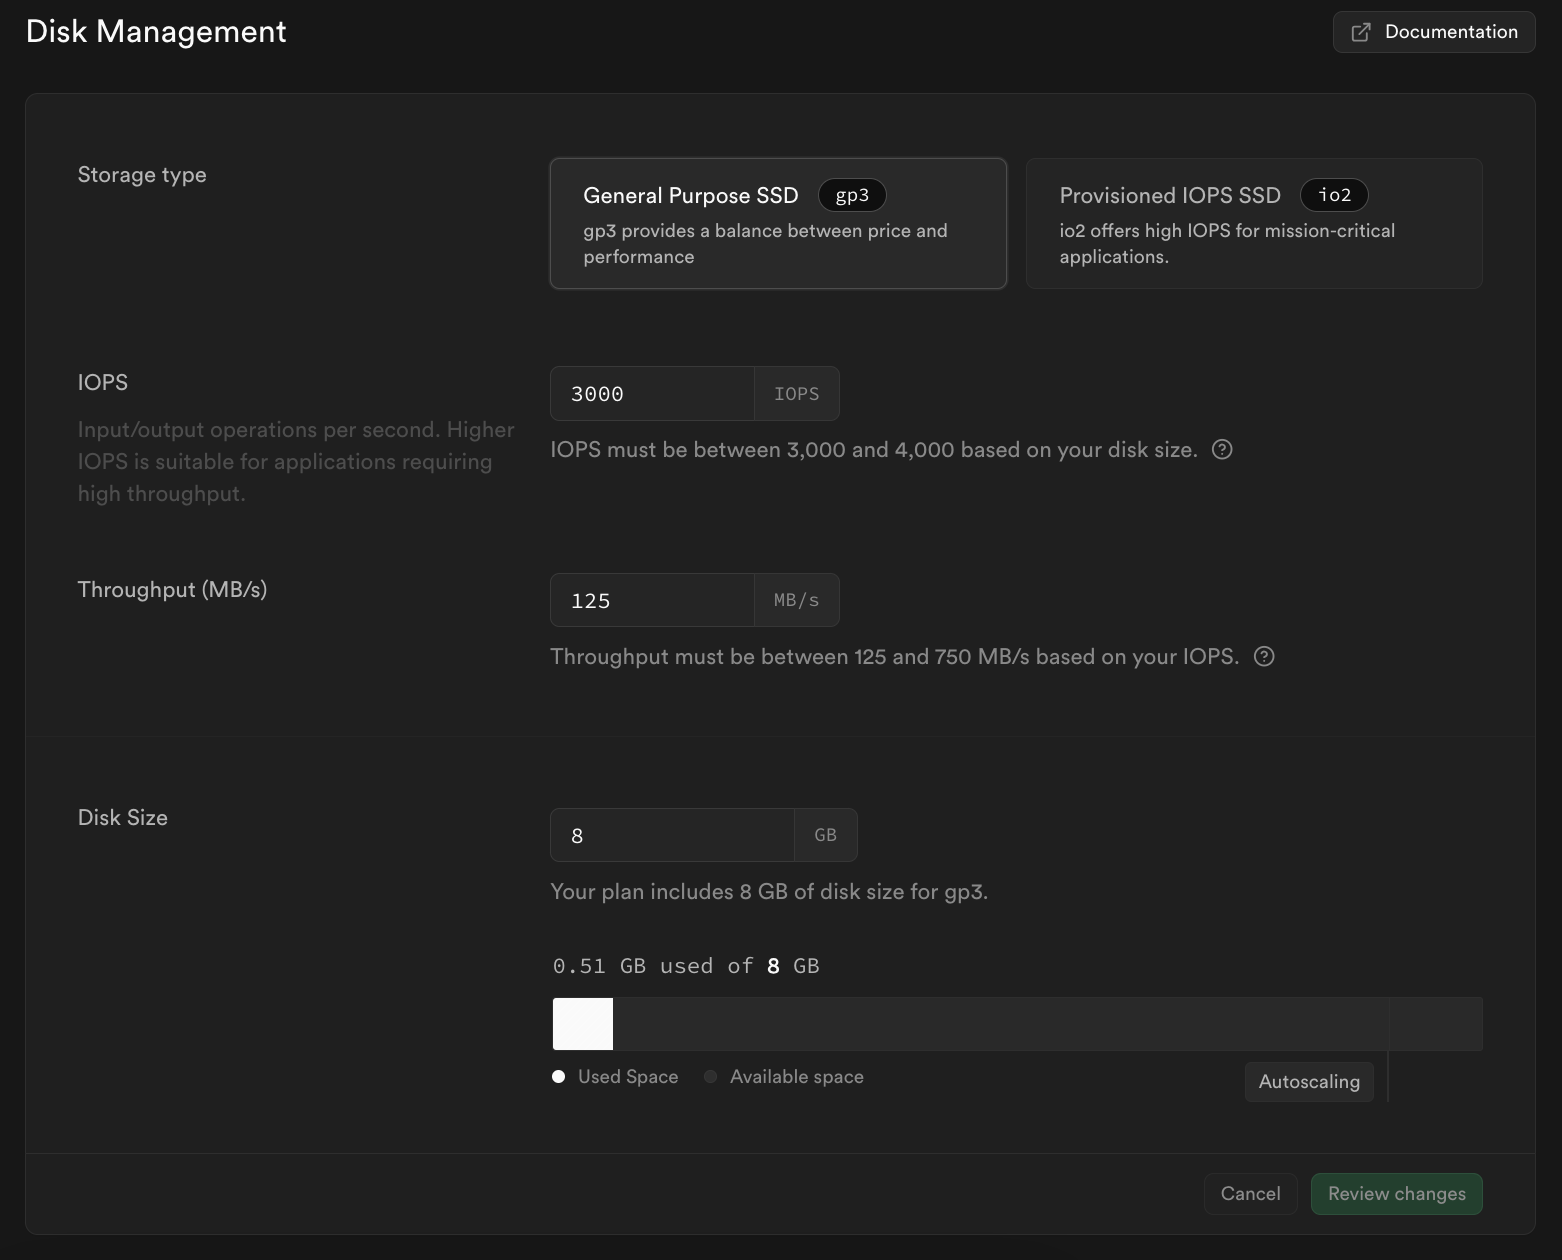Click the IOPS unit suffix label

[797, 394]
